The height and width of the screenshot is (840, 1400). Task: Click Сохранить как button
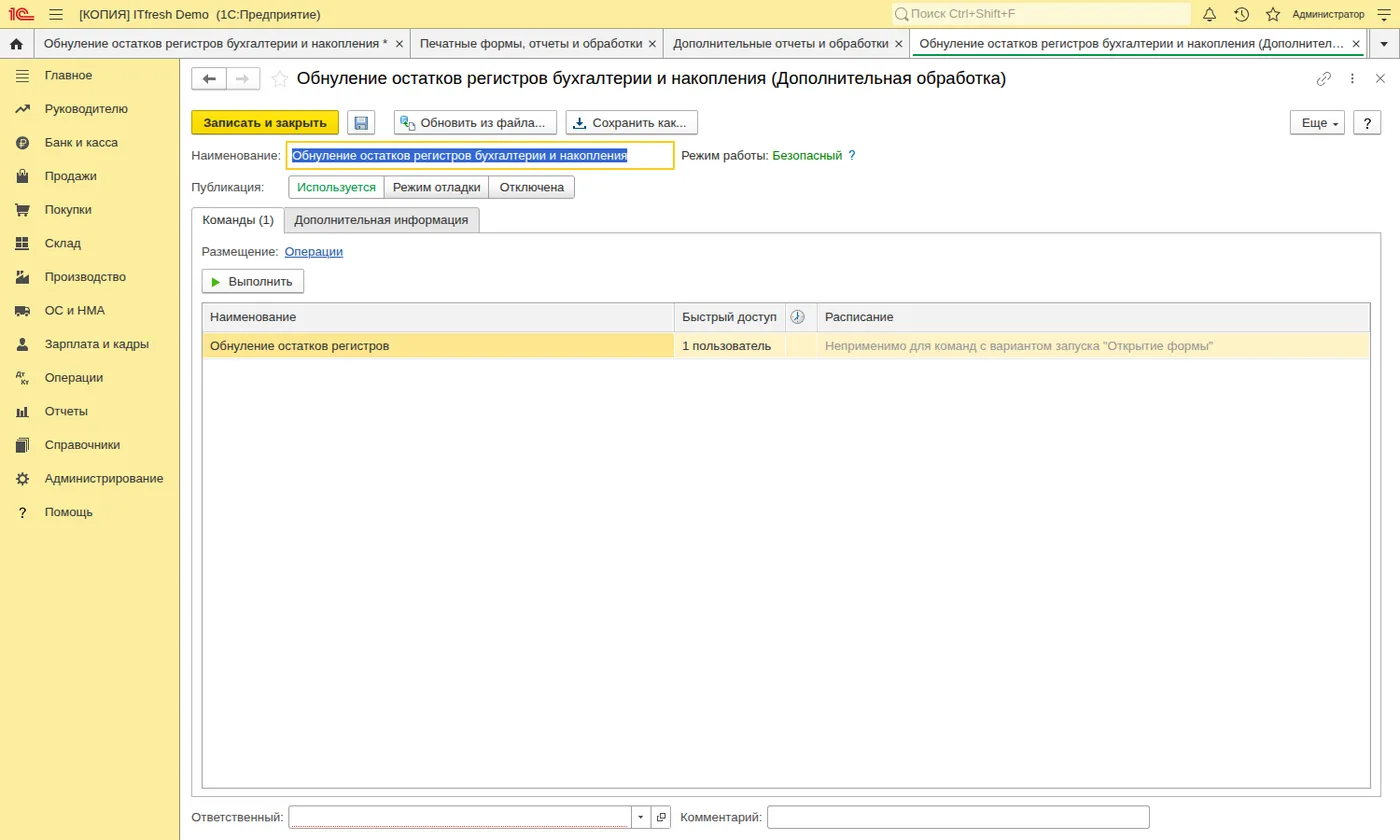click(x=632, y=123)
